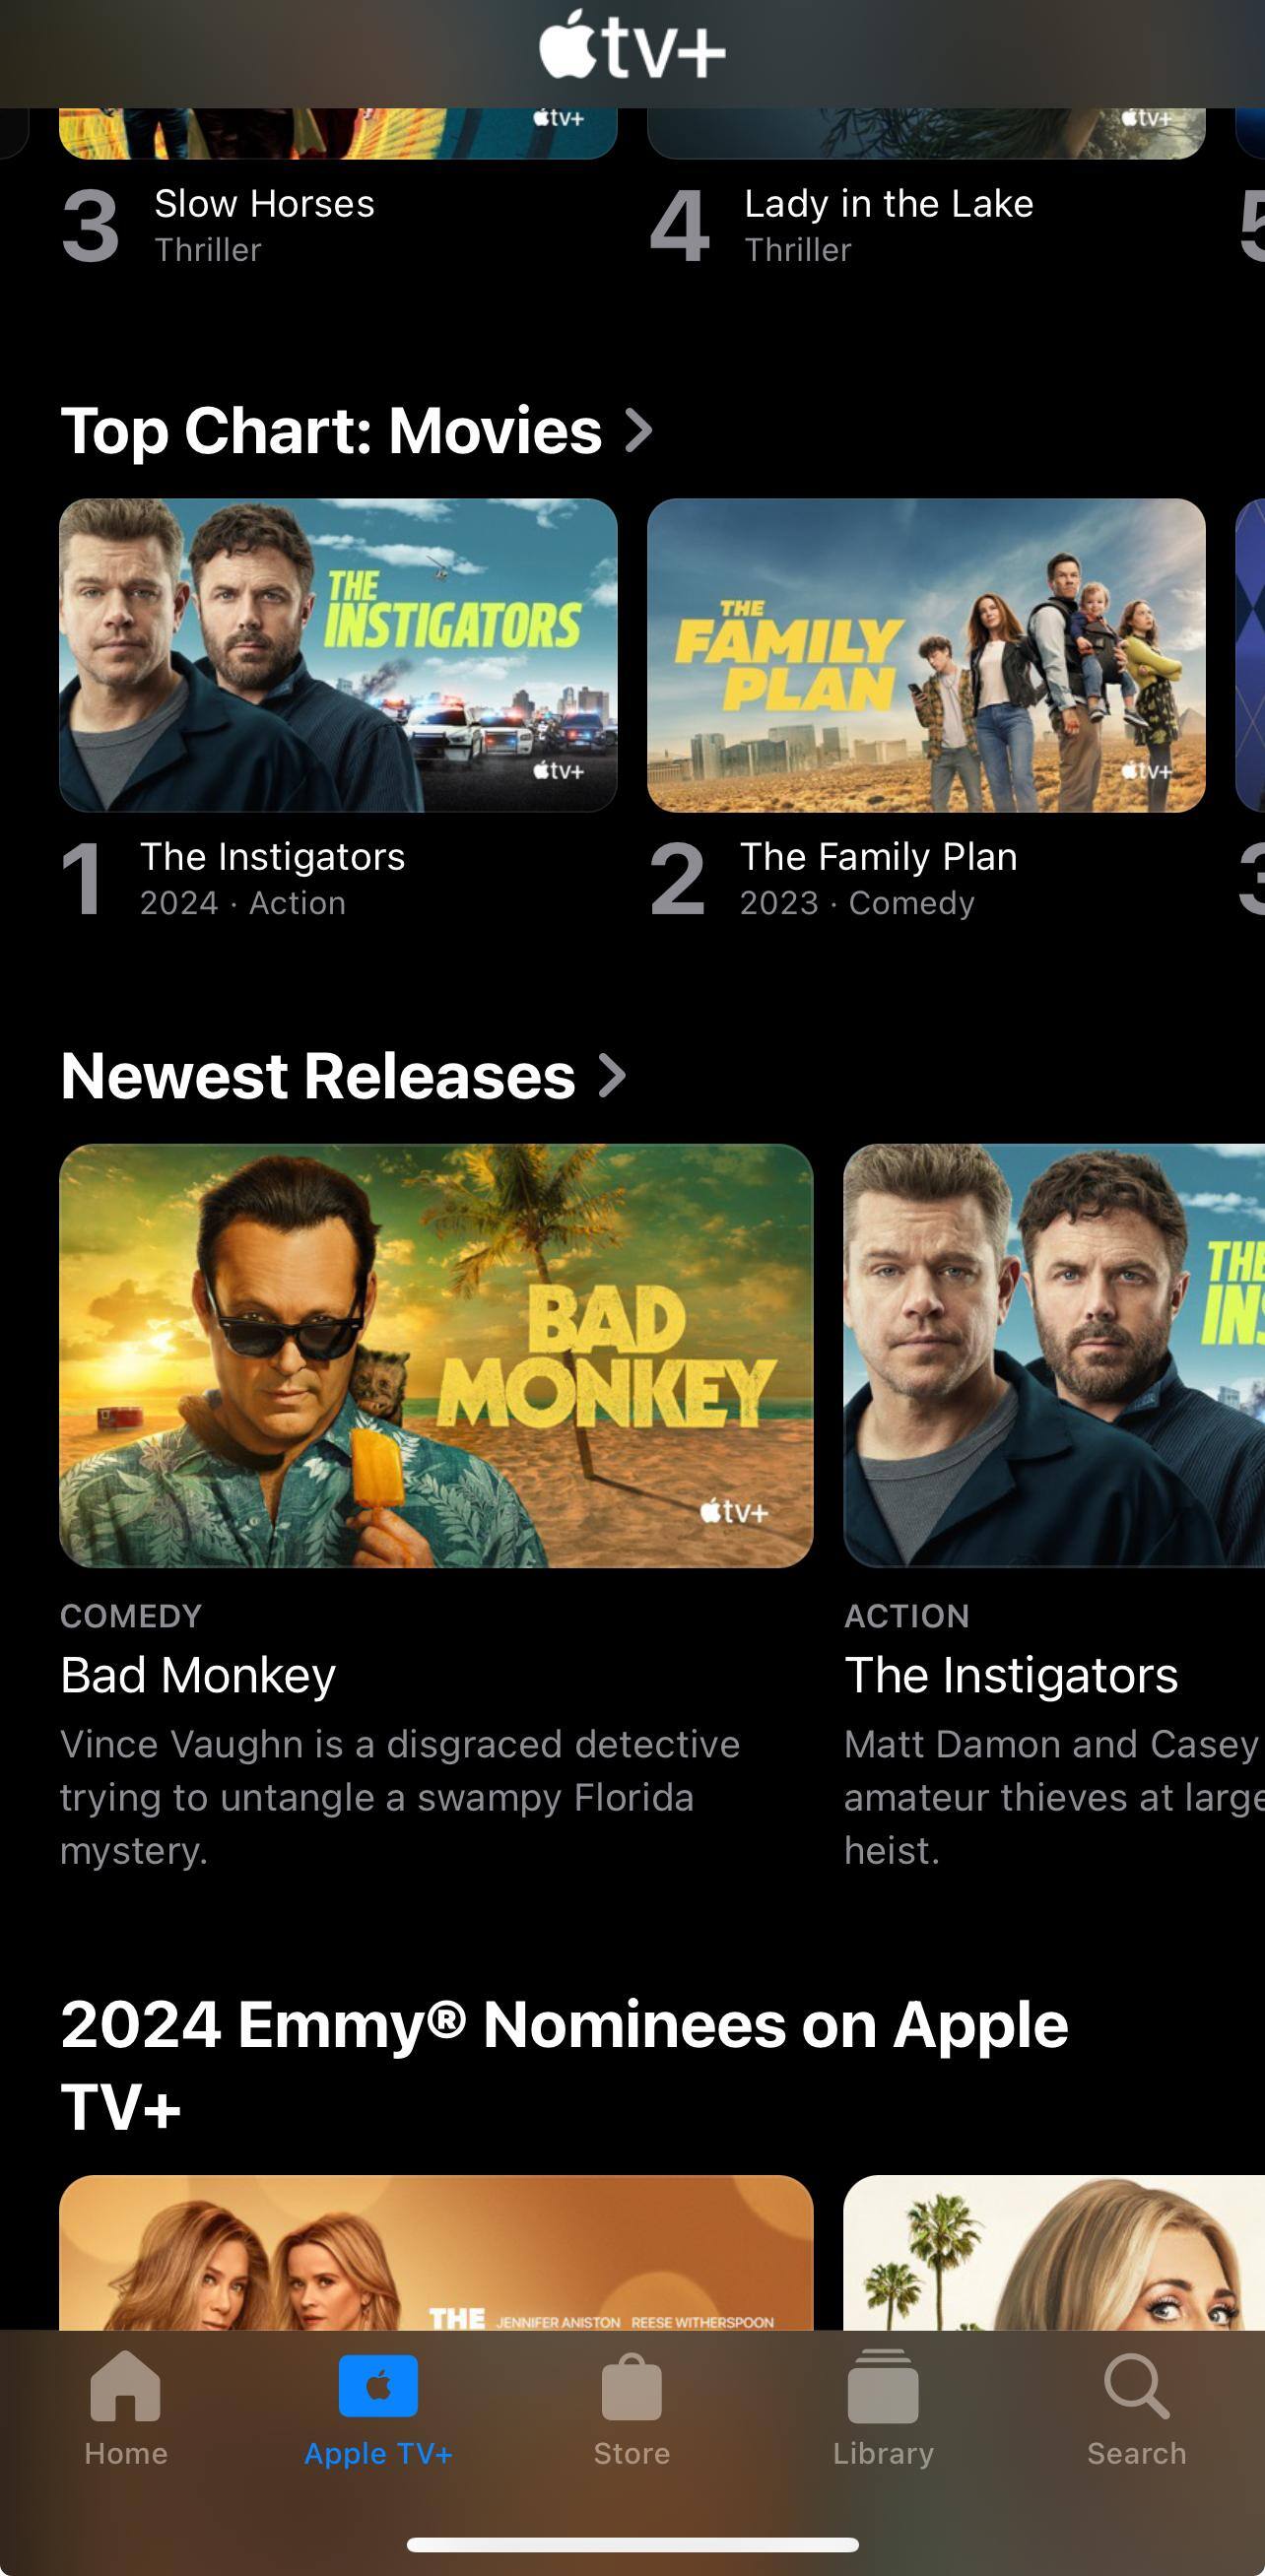Open the Bad Monkey artwork
The width and height of the screenshot is (1265, 2576).
pos(436,1355)
